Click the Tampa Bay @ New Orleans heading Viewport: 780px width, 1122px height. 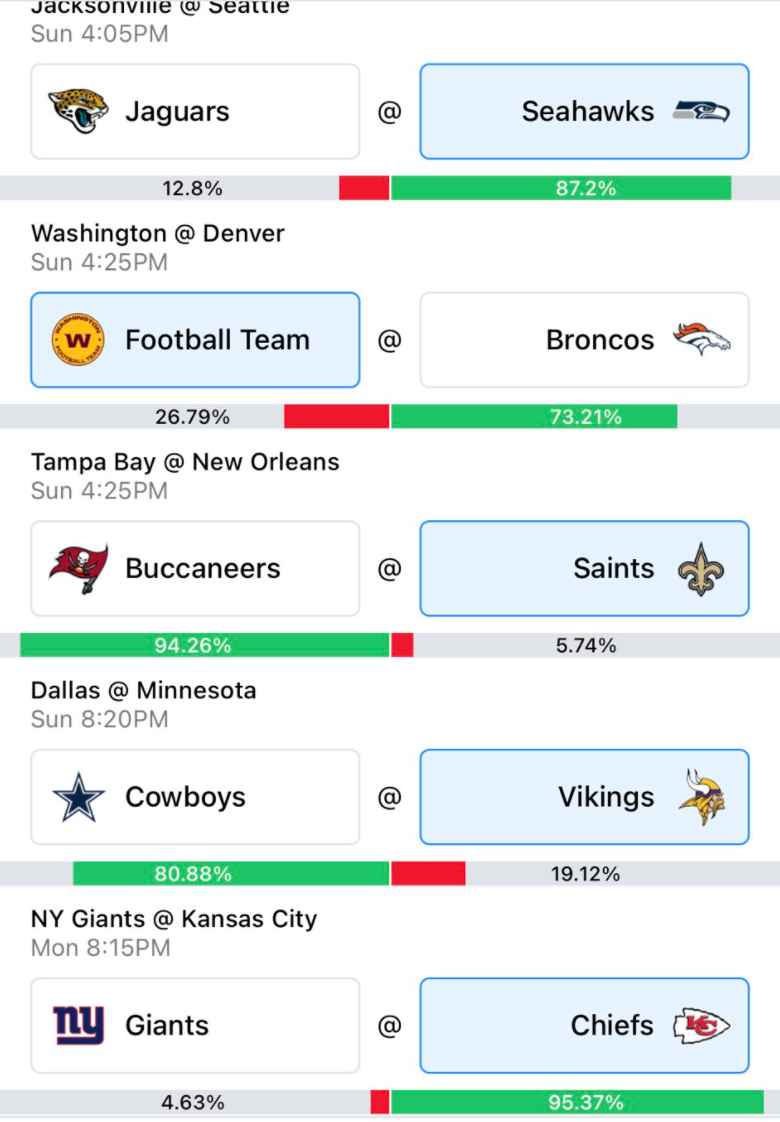pyautogui.click(x=185, y=462)
